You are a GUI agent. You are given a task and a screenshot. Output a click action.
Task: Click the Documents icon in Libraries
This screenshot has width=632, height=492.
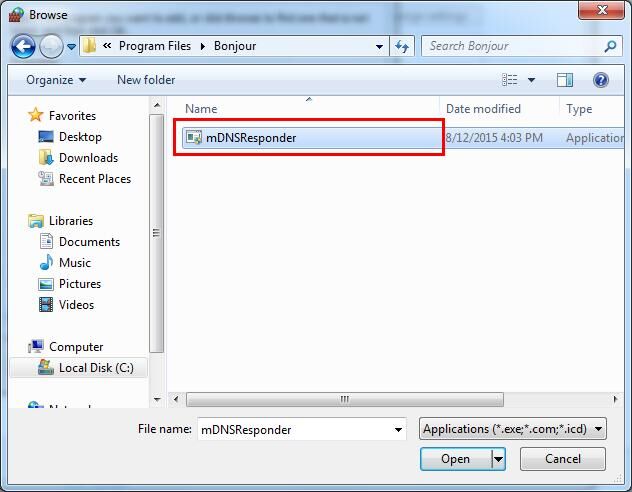[46, 241]
